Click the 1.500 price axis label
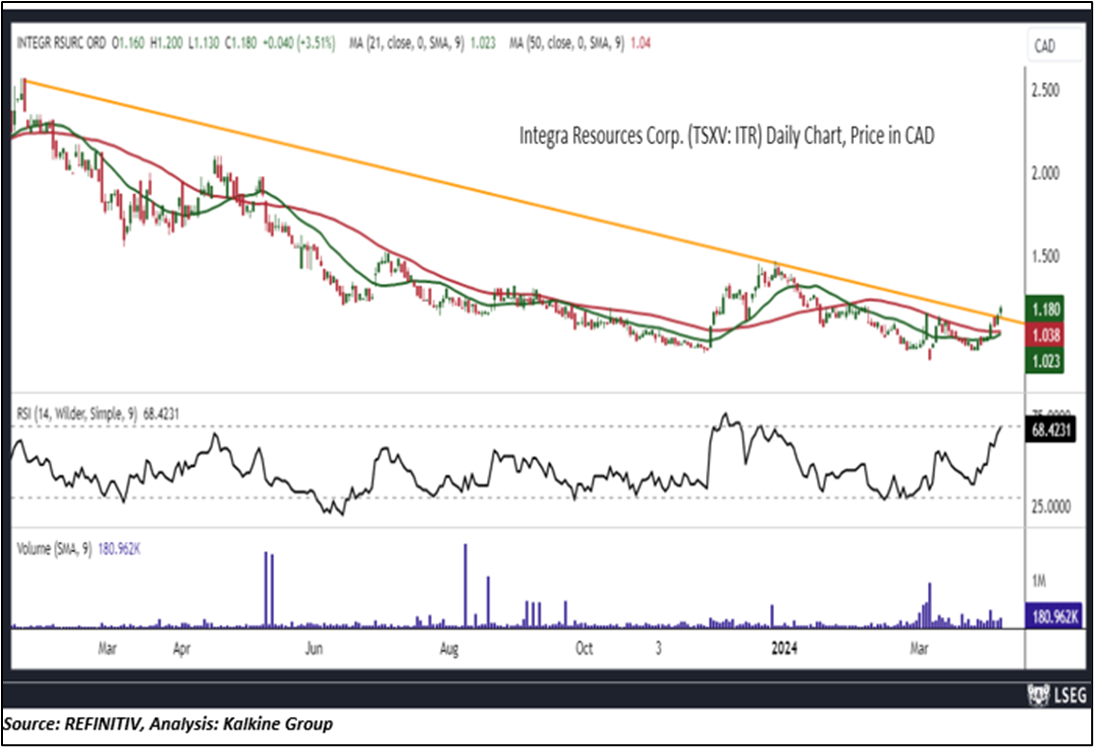 click(1045, 256)
